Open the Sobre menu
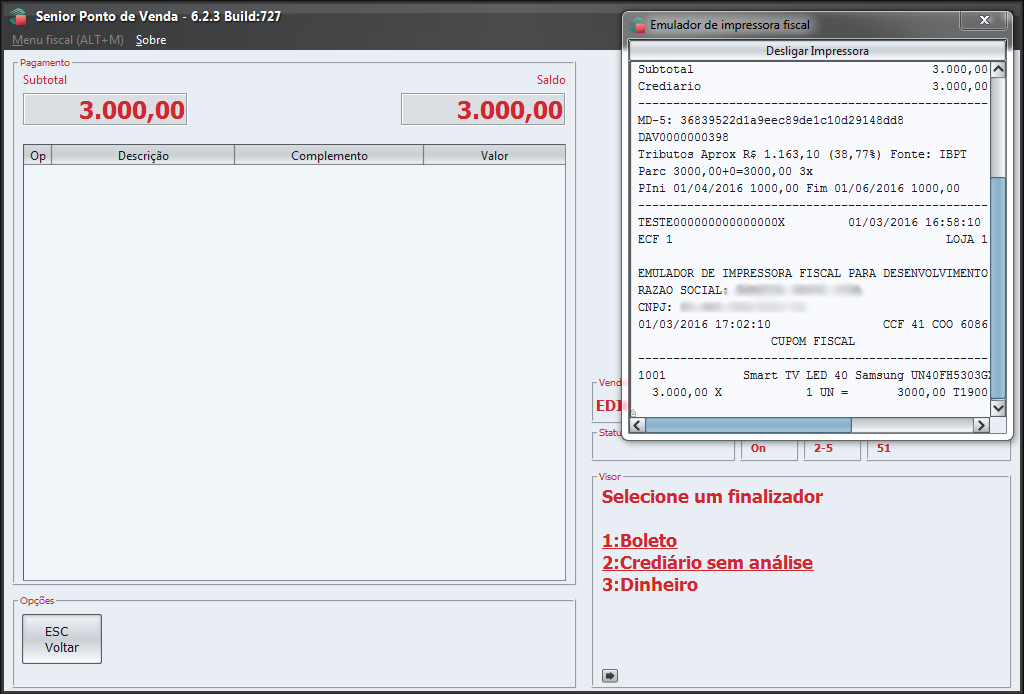The image size is (1024, 694). (x=151, y=40)
